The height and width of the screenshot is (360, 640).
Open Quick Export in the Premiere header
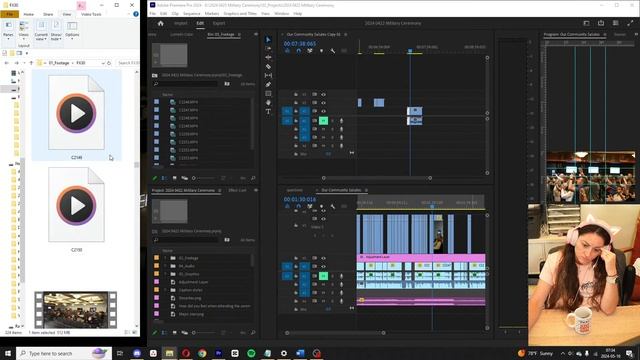[x=601, y=23]
